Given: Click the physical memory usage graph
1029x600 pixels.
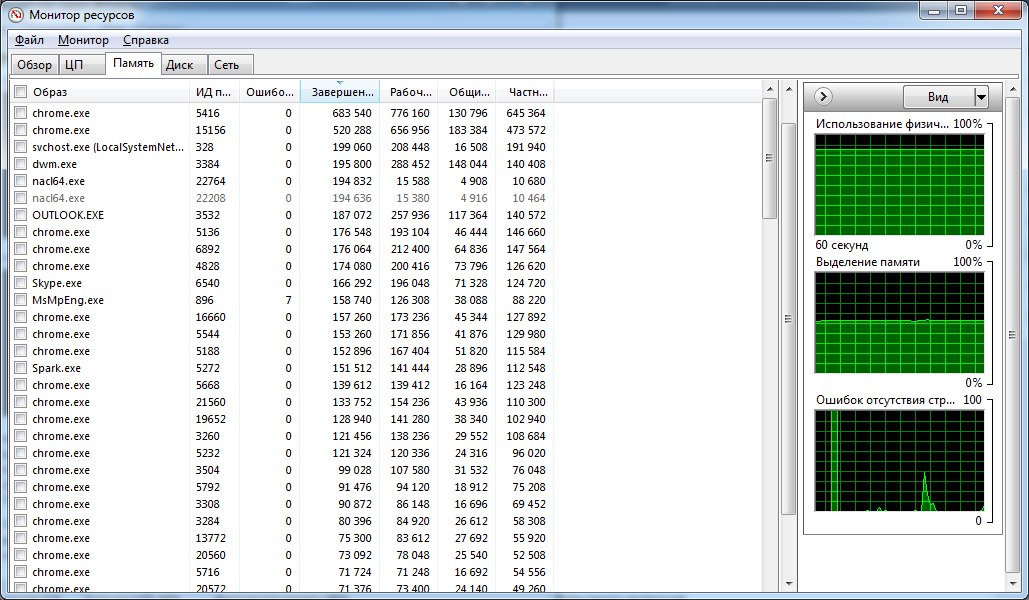Looking at the screenshot, I should click(x=899, y=184).
